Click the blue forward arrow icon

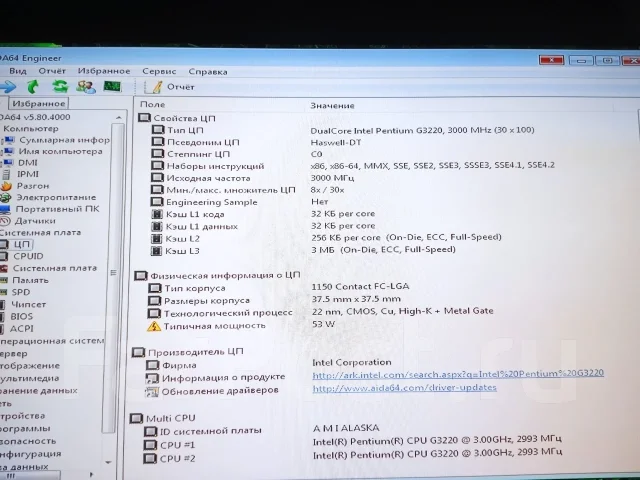pos(8,86)
